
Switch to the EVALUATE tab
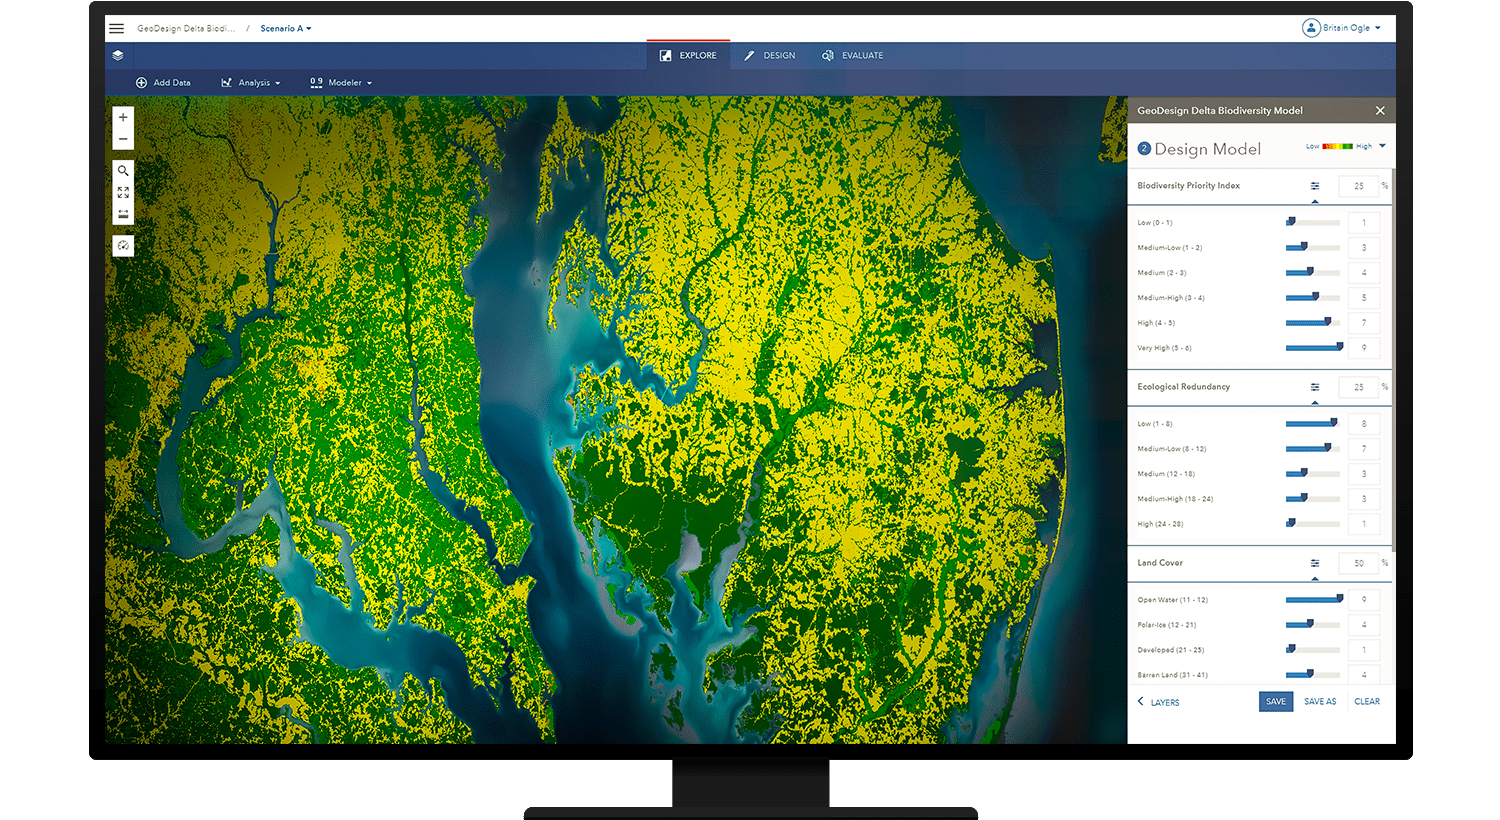coord(852,55)
